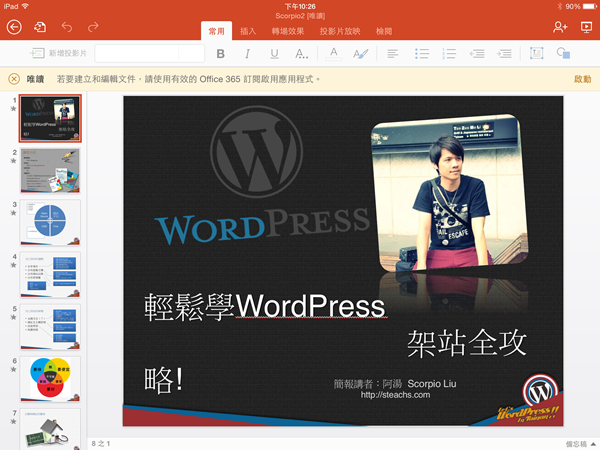
Task: Start slideshow from the play icon
Action: tap(586, 28)
